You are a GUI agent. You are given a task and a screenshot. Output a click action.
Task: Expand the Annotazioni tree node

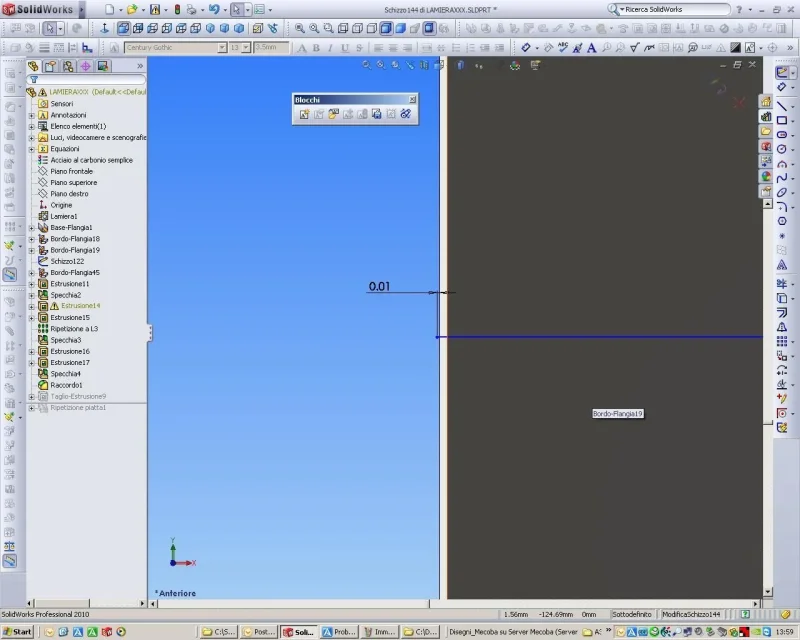tap(32, 115)
